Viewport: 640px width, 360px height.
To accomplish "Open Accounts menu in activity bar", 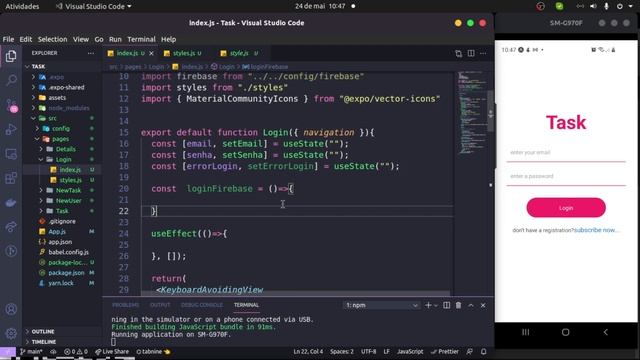I will click(11, 309).
